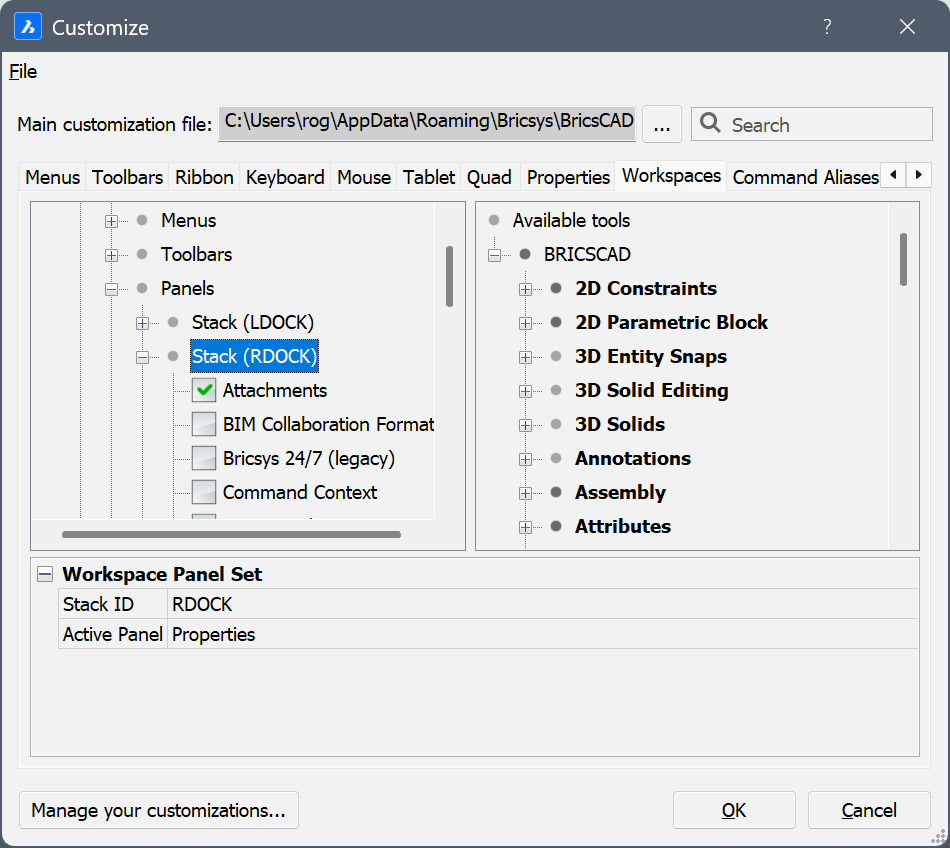Click the browse ellipsis button for customization file
Viewport: 950px width, 848px height.
tap(661, 124)
